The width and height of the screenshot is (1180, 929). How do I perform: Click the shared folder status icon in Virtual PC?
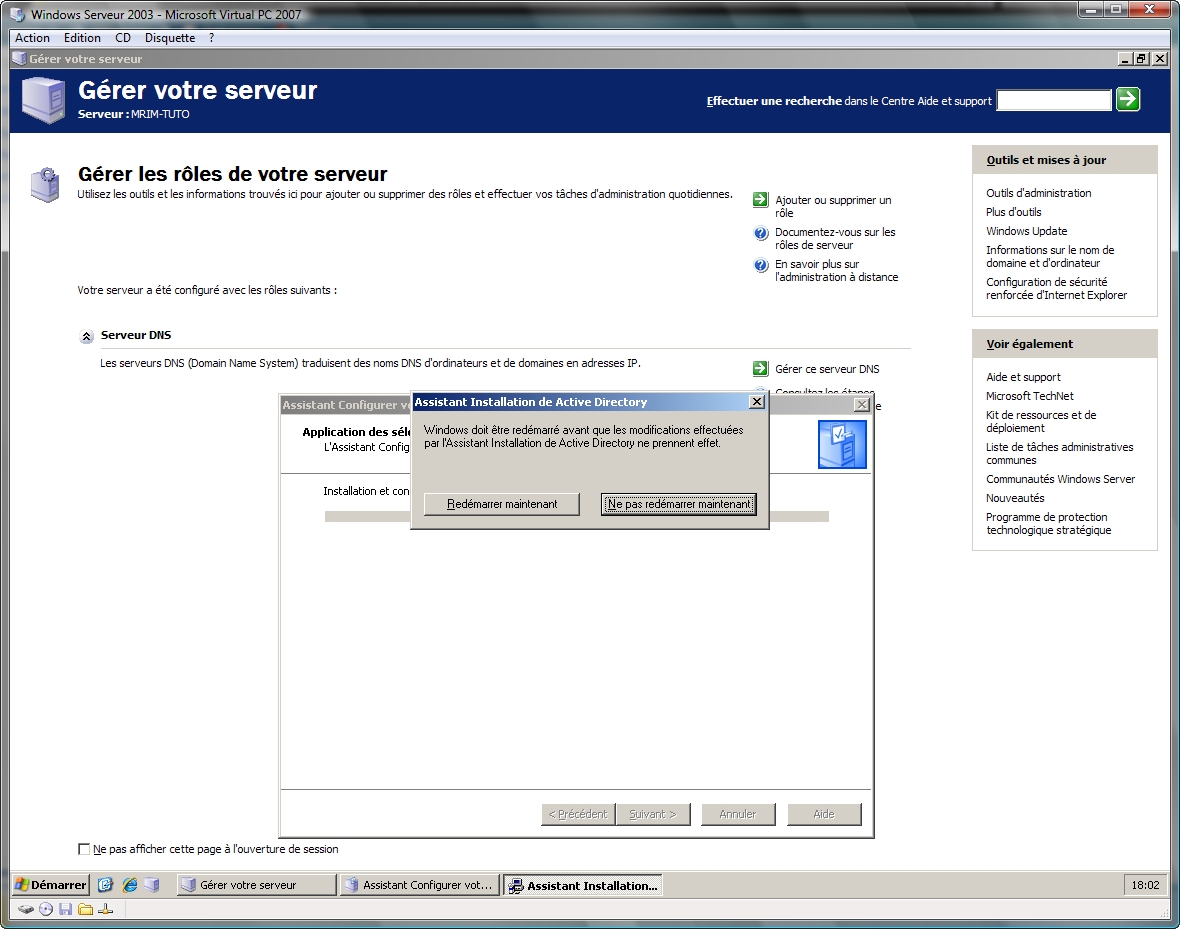[85, 909]
